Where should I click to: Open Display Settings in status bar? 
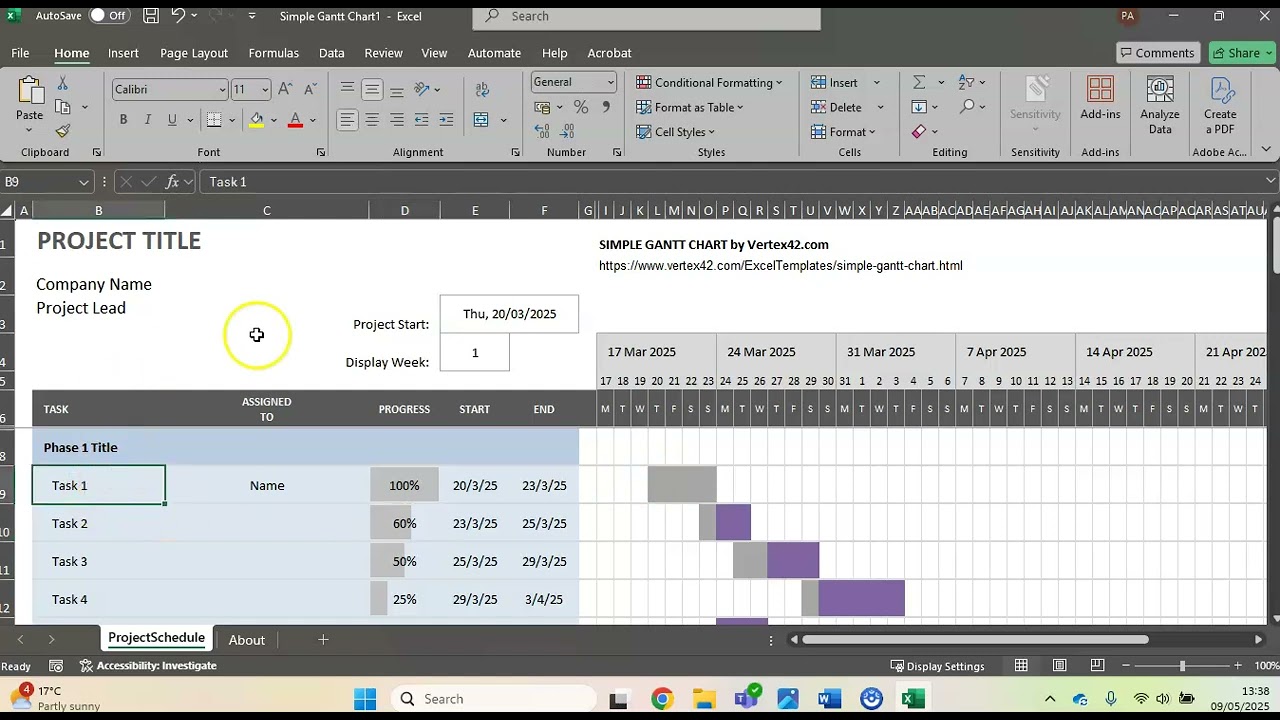point(937,666)
